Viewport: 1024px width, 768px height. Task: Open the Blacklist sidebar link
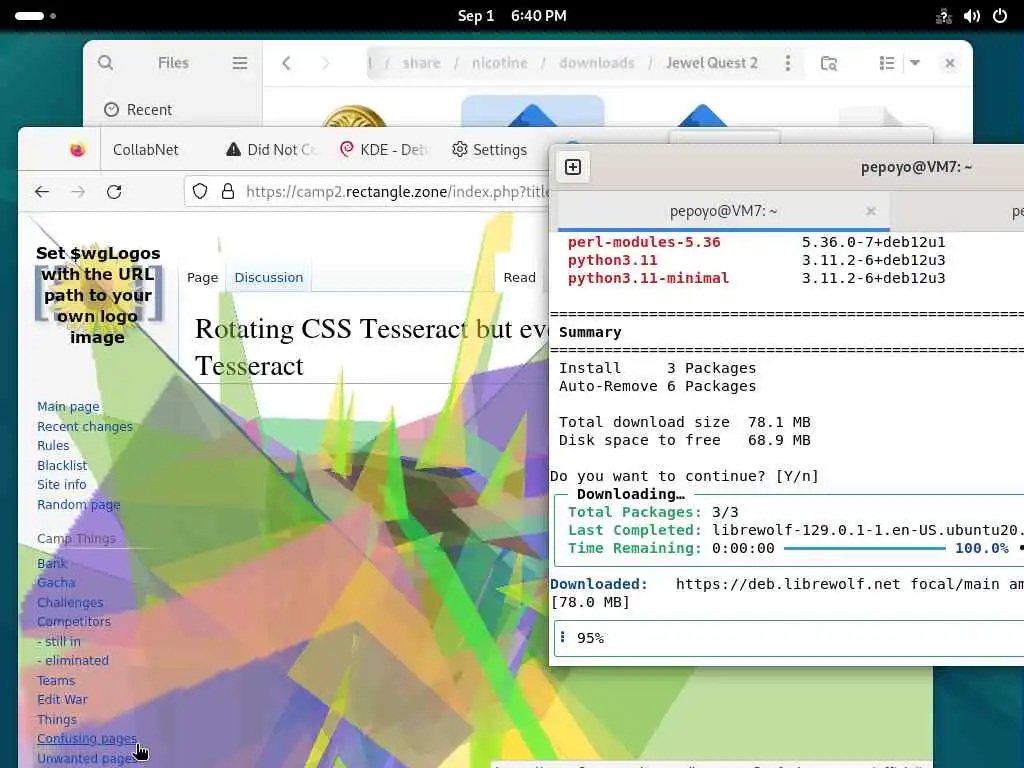pos(62,465)
